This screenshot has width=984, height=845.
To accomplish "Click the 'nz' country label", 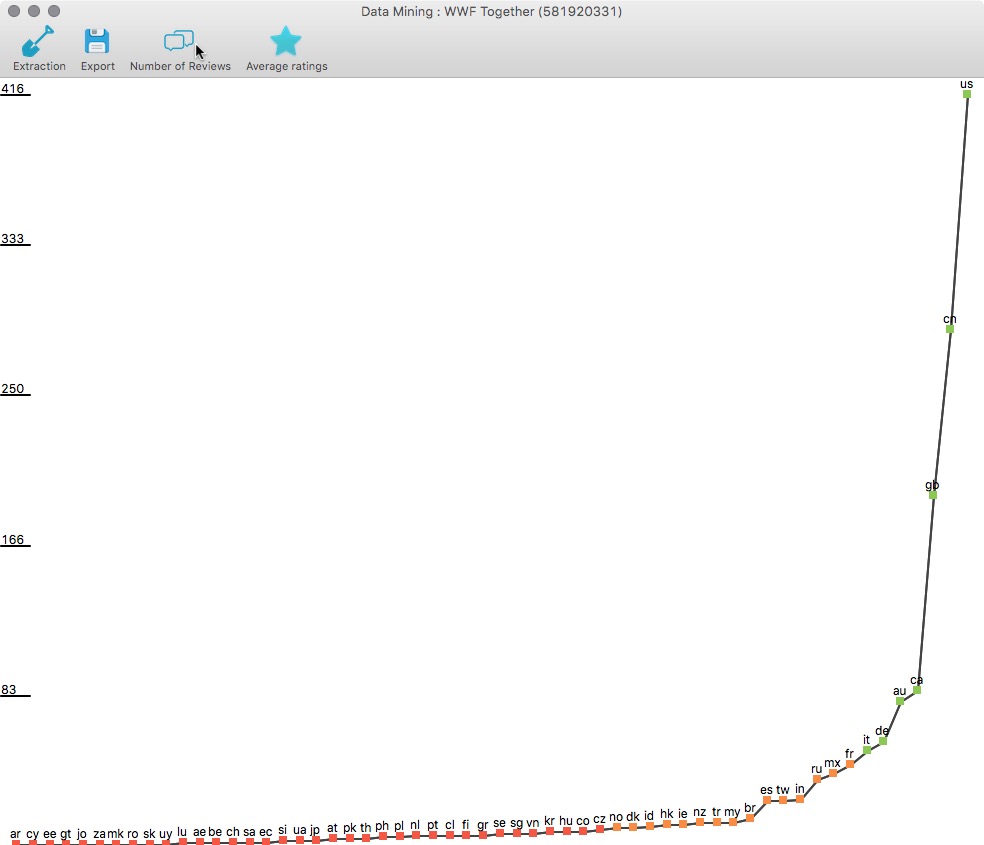I will 699,812.
